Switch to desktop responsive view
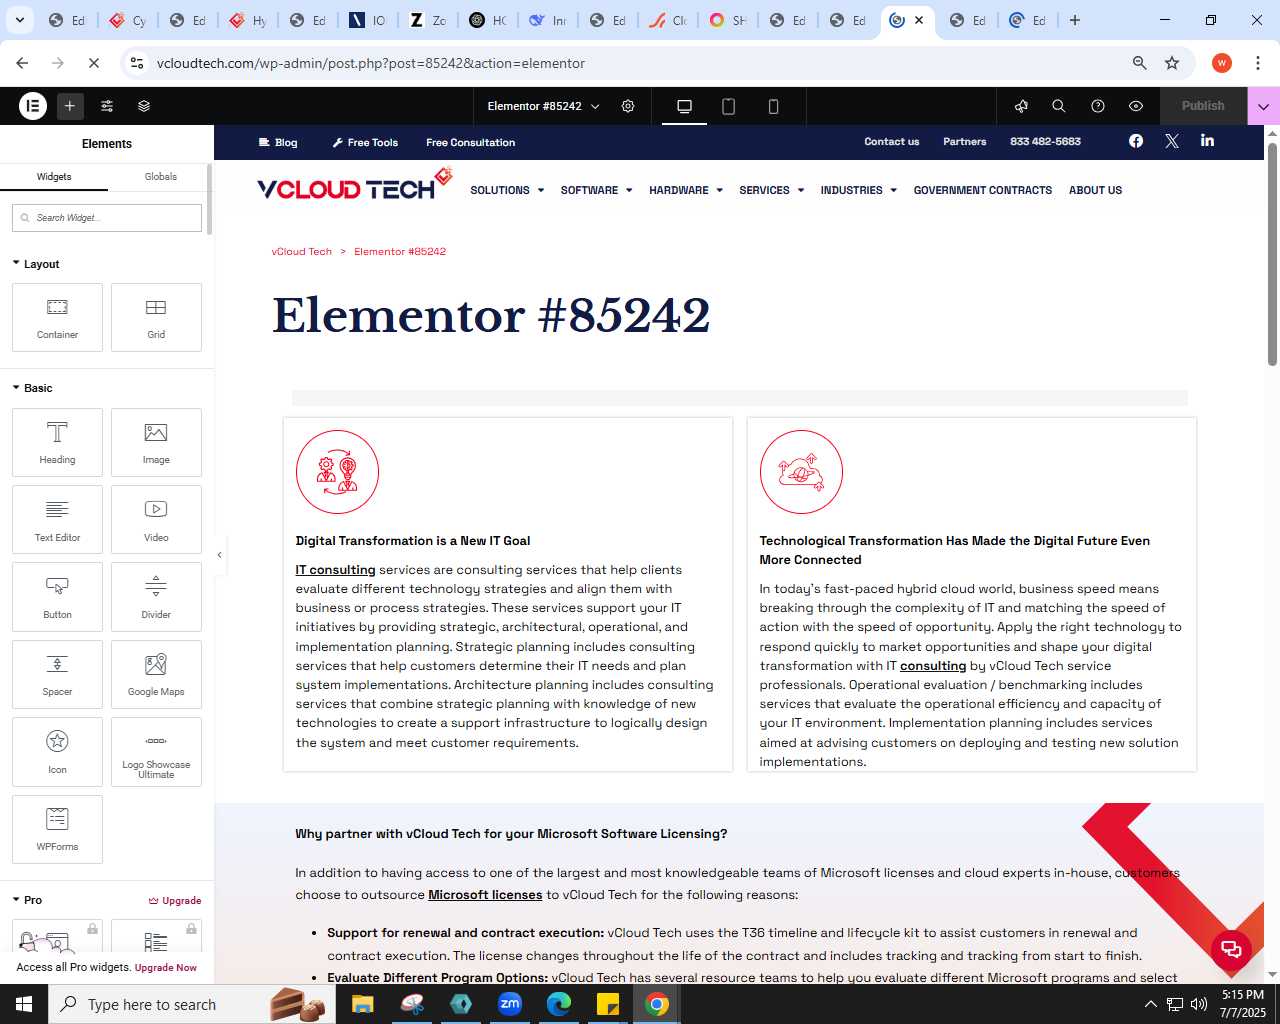 tap(685, 106)
